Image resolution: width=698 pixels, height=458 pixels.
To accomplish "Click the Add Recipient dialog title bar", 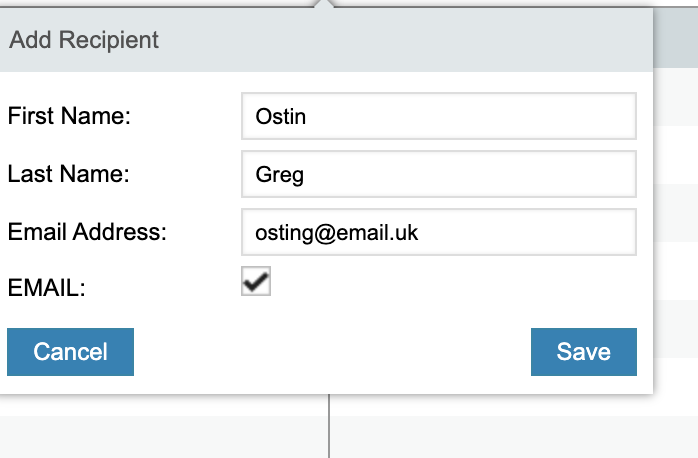I will point(400,41).
